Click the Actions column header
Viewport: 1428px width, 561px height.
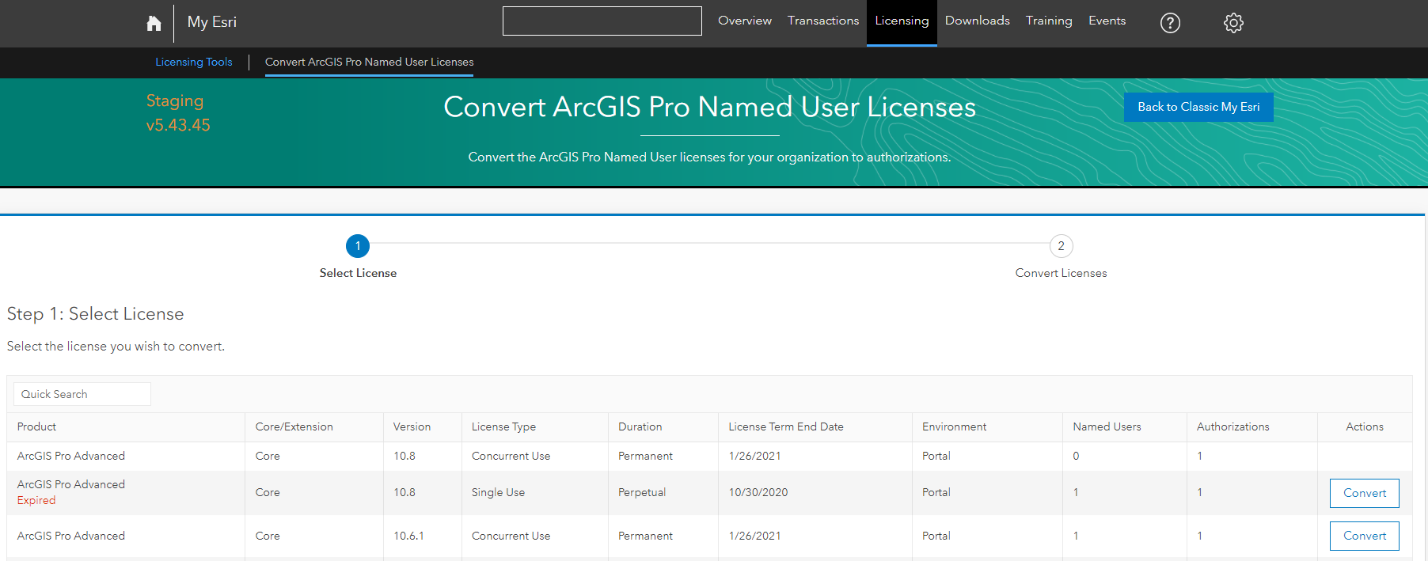[1364, 427]
